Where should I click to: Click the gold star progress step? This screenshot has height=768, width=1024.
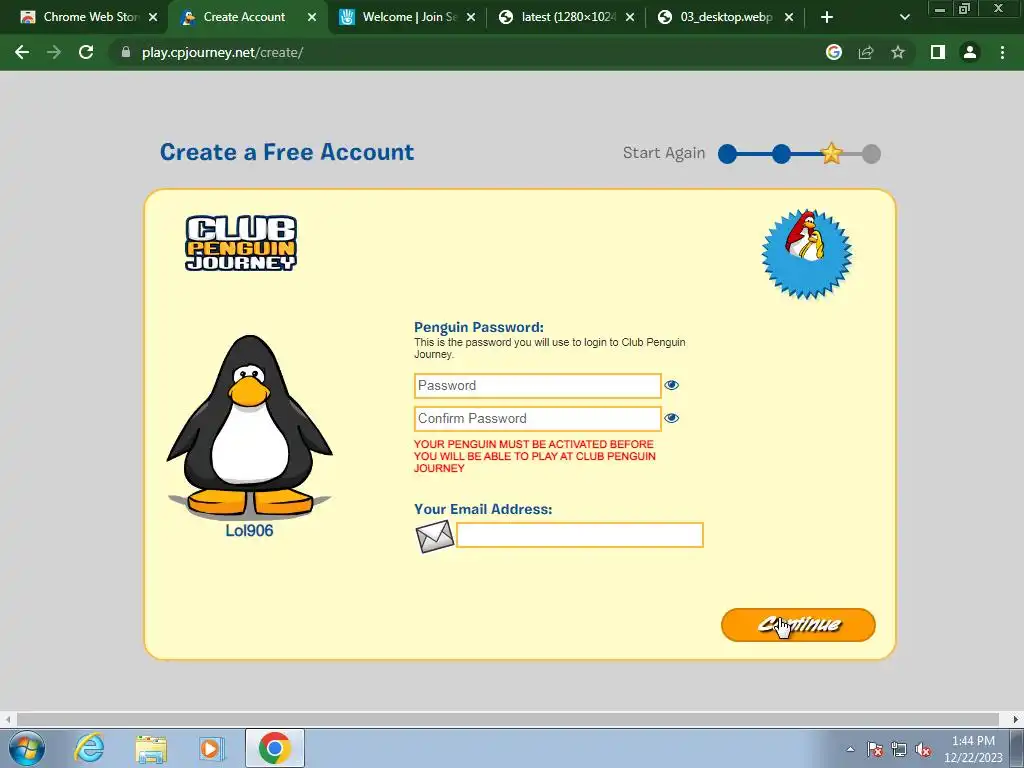pos(831,153)
